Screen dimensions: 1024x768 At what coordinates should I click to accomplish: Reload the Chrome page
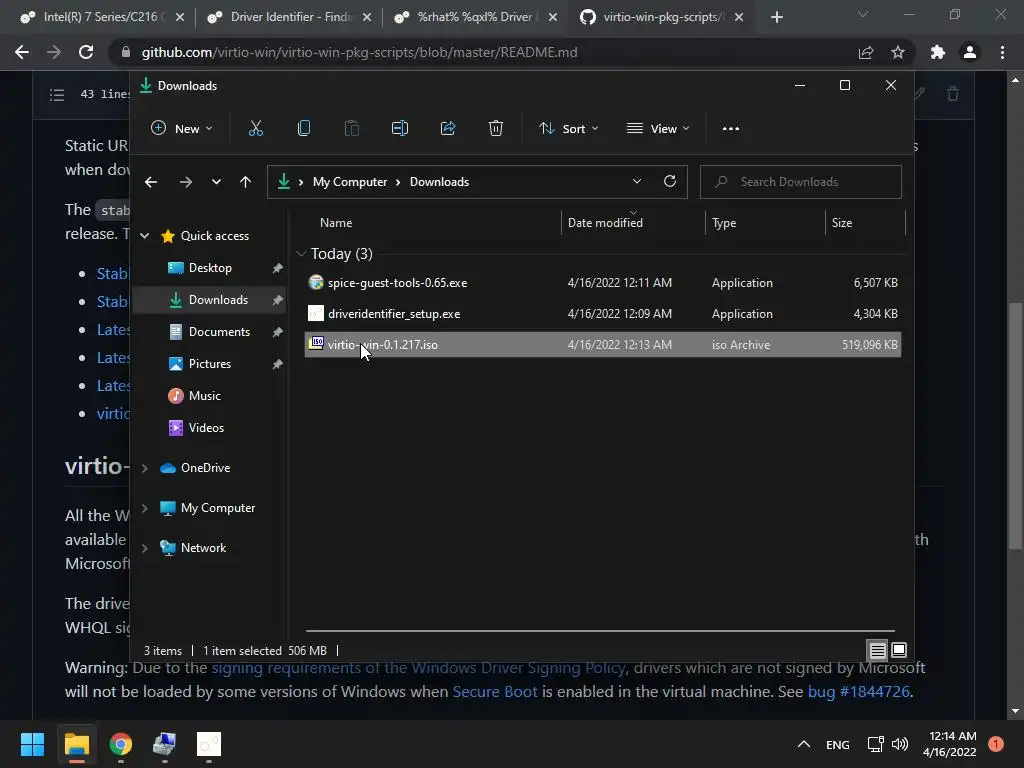(86, 52)
